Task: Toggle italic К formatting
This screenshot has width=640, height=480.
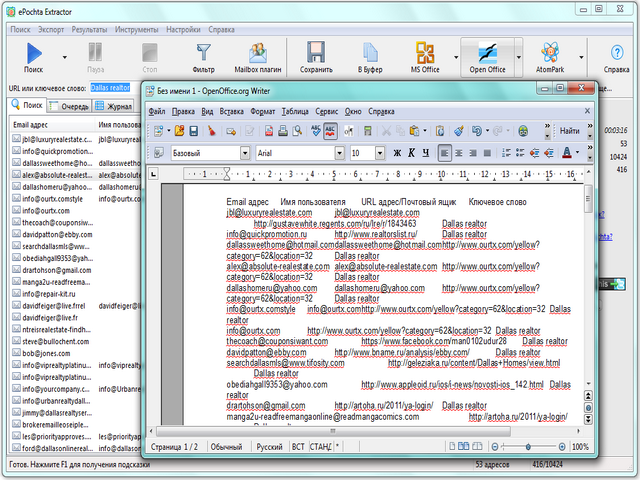Action: pyautogui.click(x=411, y=153)
